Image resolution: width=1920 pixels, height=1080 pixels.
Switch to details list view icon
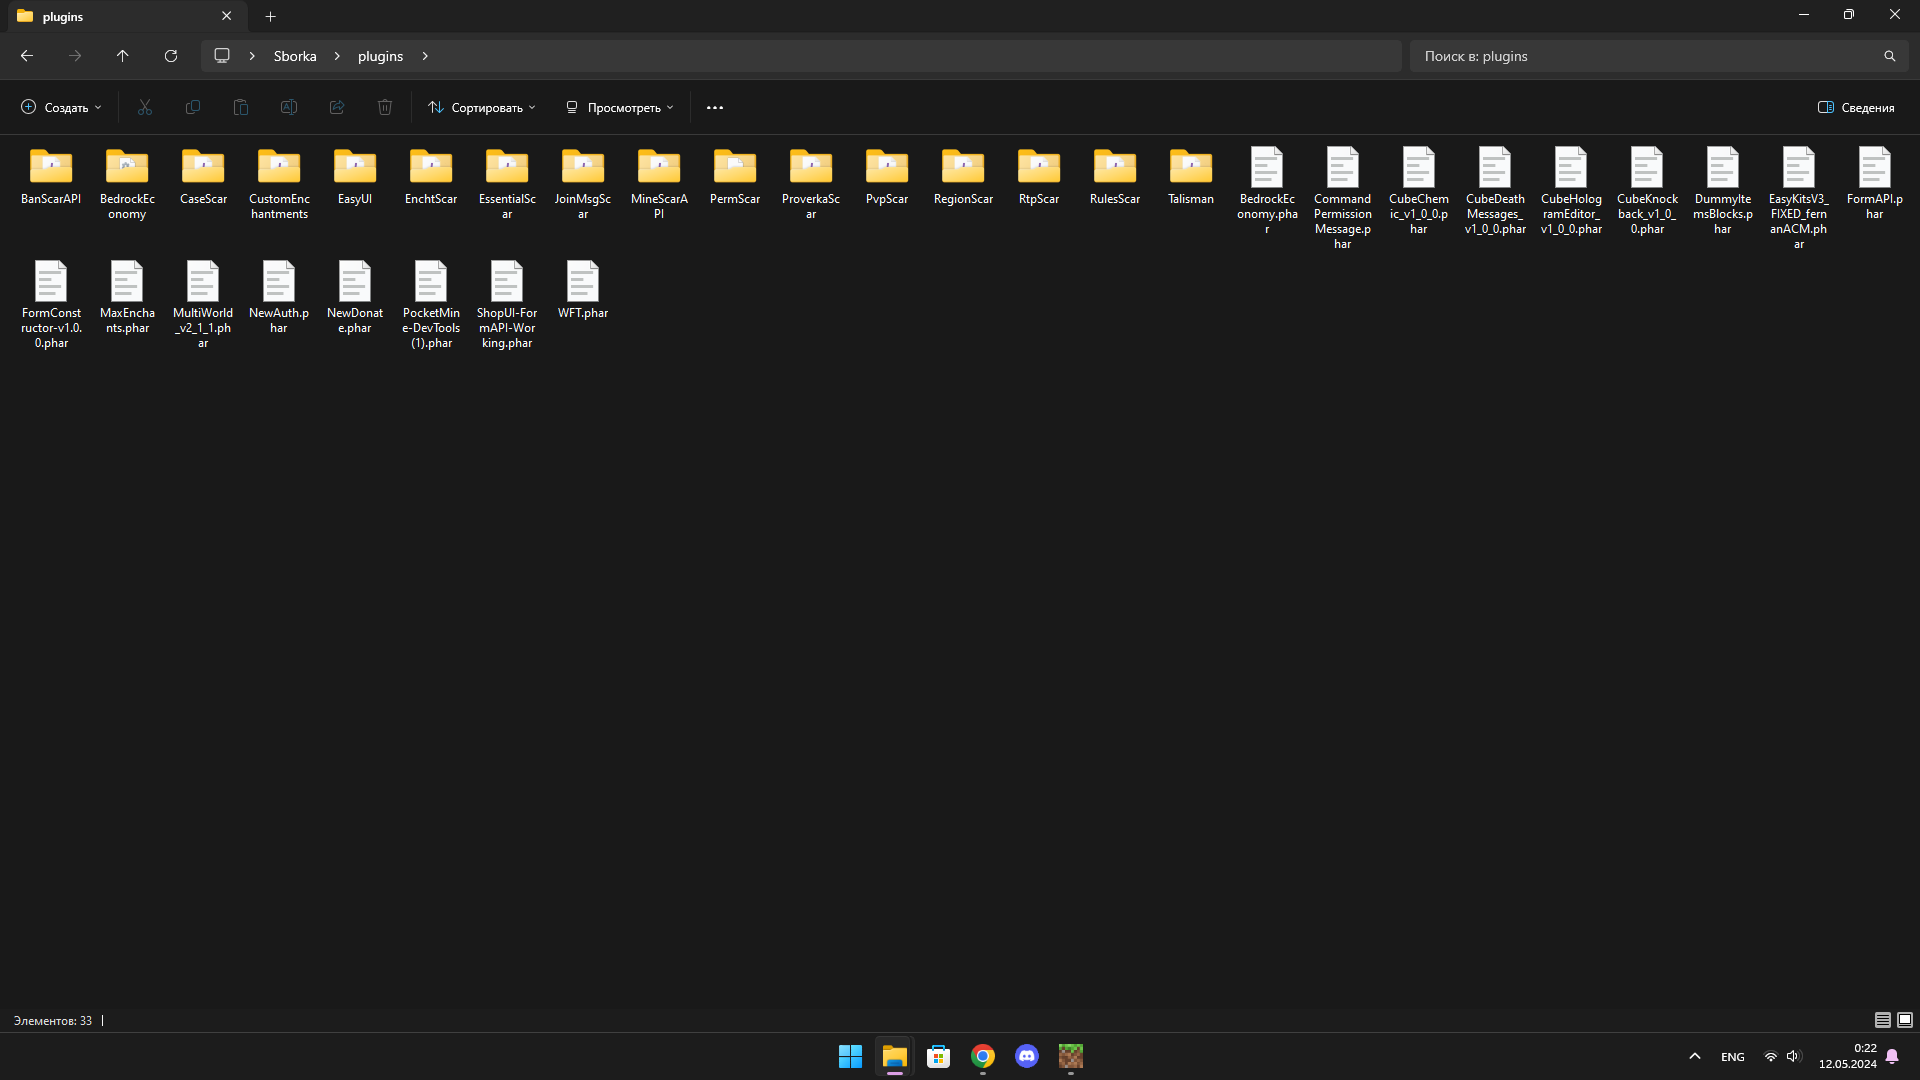pyautogui.click(x=1882, y=1020)
